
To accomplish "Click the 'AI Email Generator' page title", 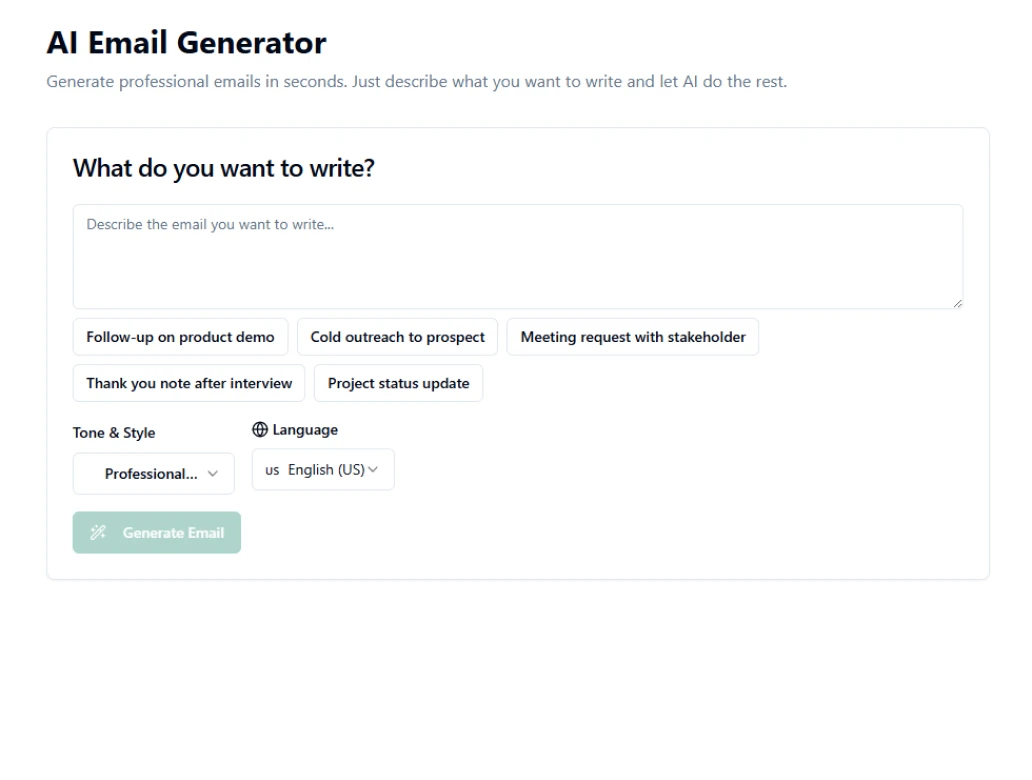I will tap(186, 43).
